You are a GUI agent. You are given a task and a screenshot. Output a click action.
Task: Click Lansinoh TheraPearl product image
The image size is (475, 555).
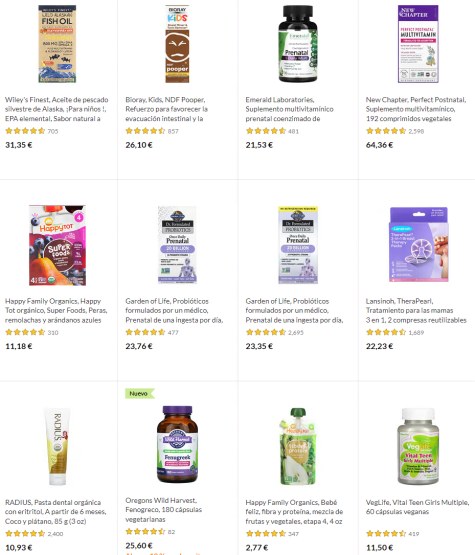click(x=419, y=245)
